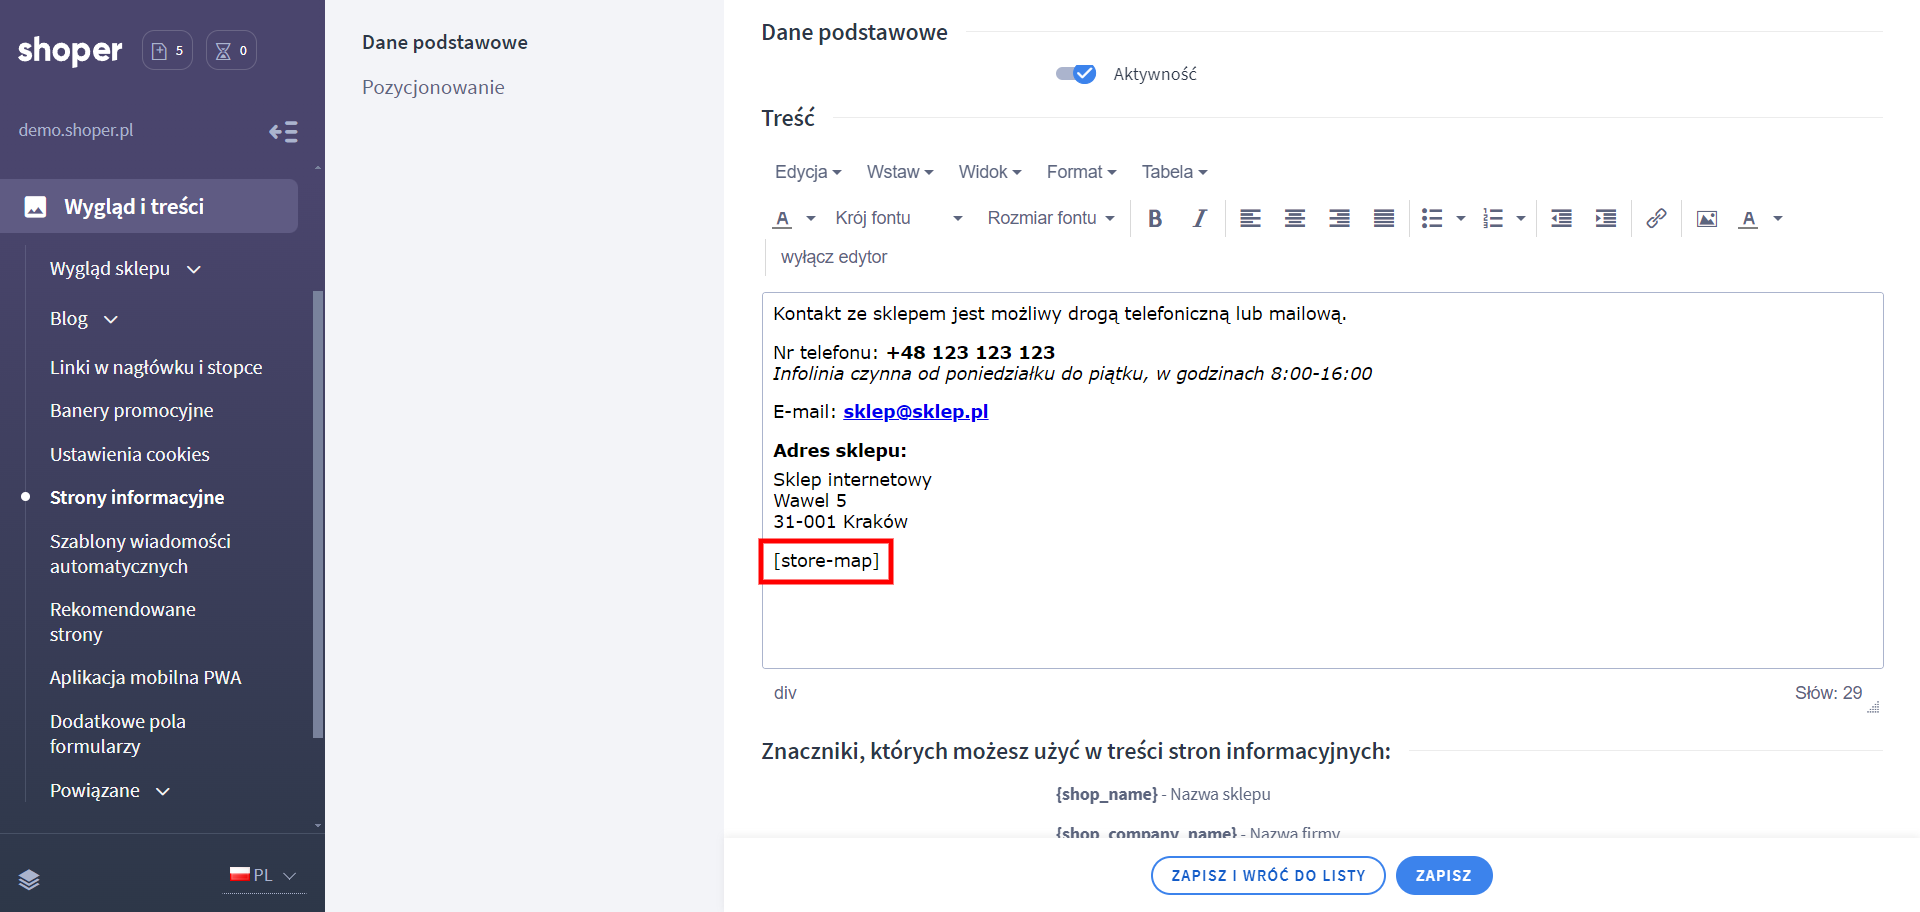
Task: Insert a hyperlink using link icon
Action: (x=1656, y=219)
